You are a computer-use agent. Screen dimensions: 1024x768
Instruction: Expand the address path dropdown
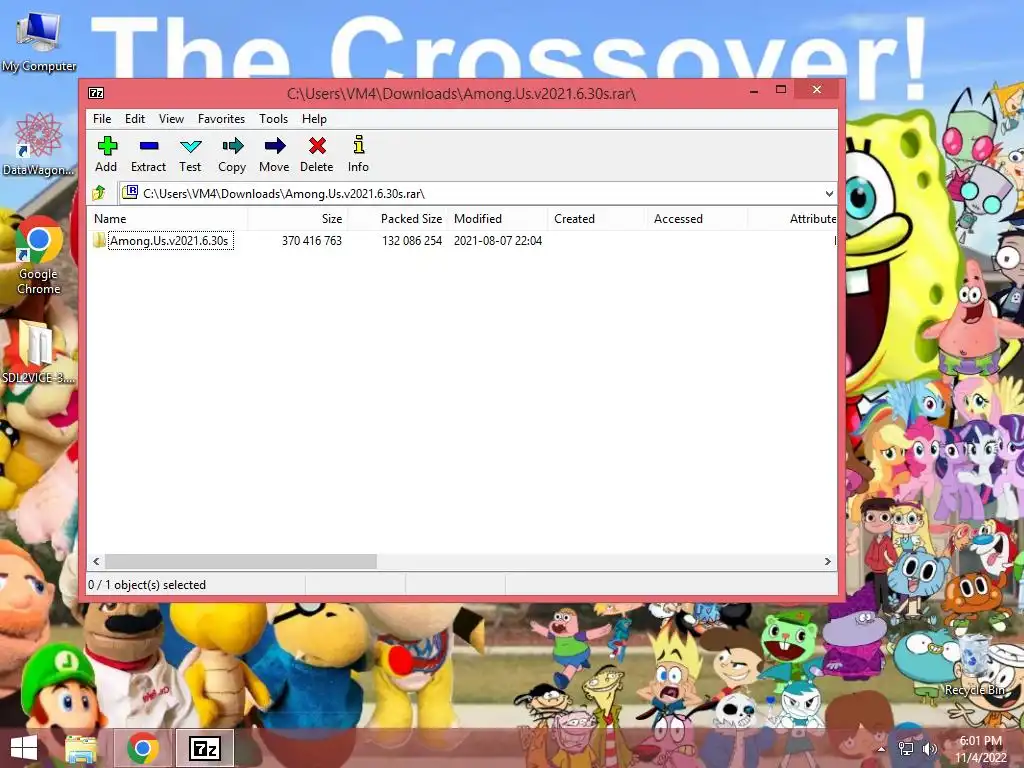click(x=829, y=193)
